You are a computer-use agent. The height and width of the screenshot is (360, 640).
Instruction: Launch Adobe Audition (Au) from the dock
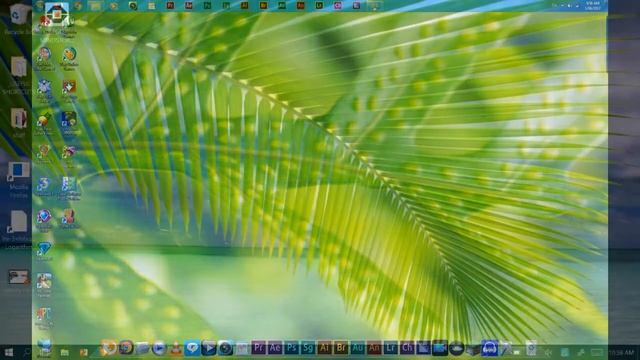tap(358, 348)
